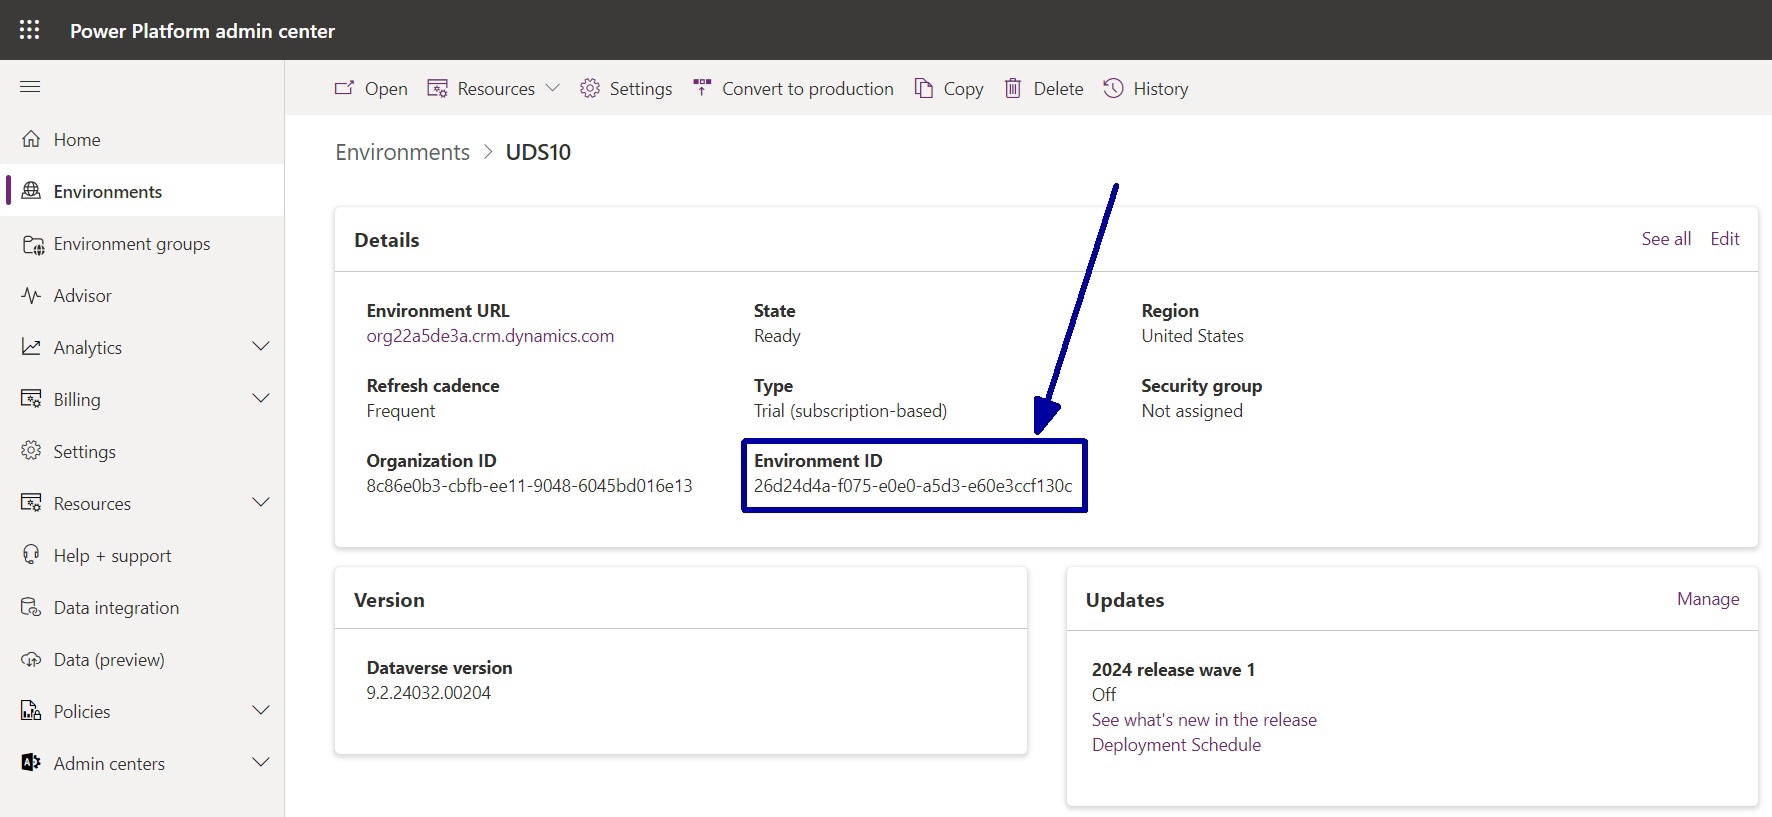Screen dimensions: 1772x817
Task: Click the Open environment toolbar icon
Action: tap(344, 88)
